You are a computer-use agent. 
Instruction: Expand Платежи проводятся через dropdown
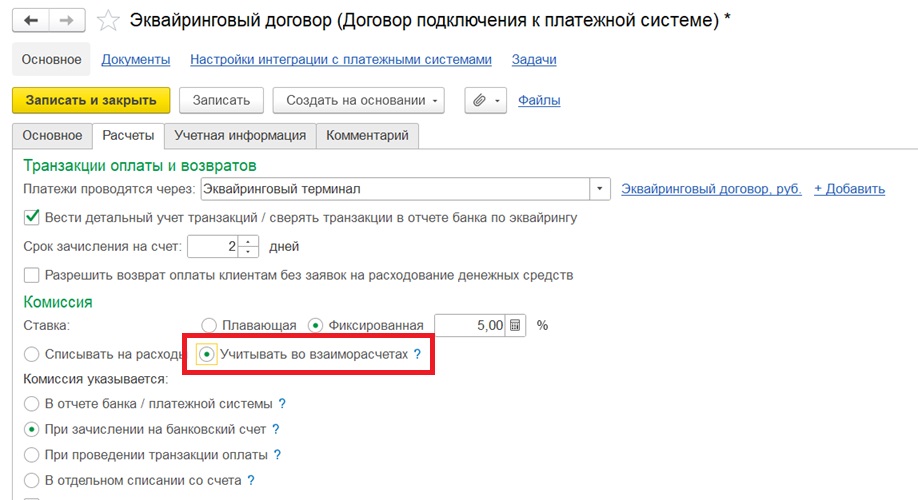[x=599, y=188]
